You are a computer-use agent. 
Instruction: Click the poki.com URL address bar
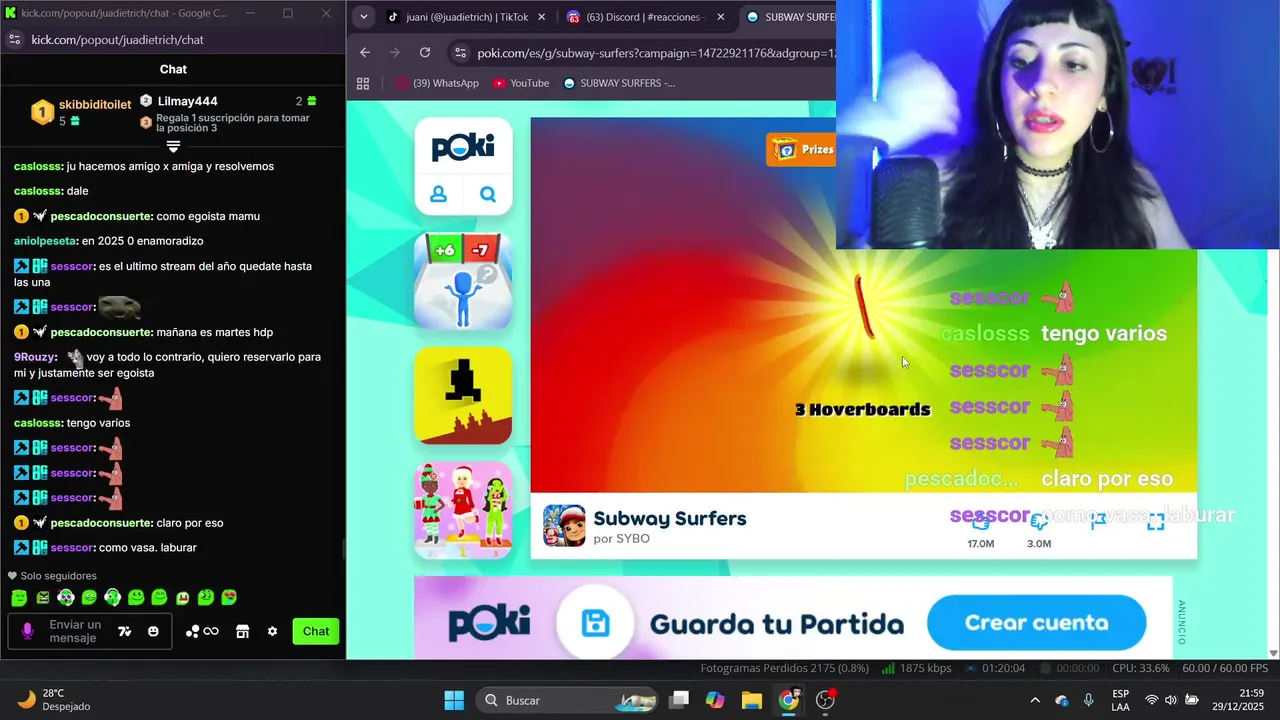tap(655, 53)
